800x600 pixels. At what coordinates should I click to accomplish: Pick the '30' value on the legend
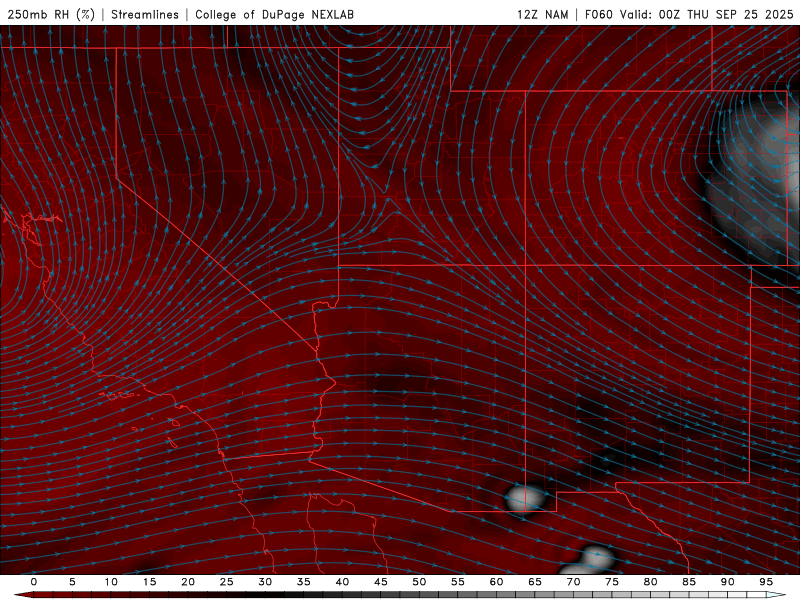pyautogui.click(x=265, y=582)
